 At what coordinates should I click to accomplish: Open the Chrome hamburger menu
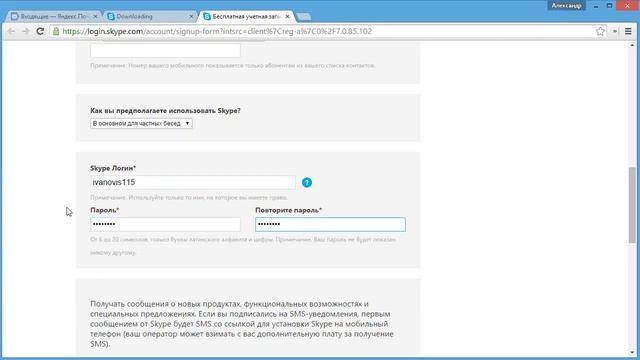tap(628, 31)
